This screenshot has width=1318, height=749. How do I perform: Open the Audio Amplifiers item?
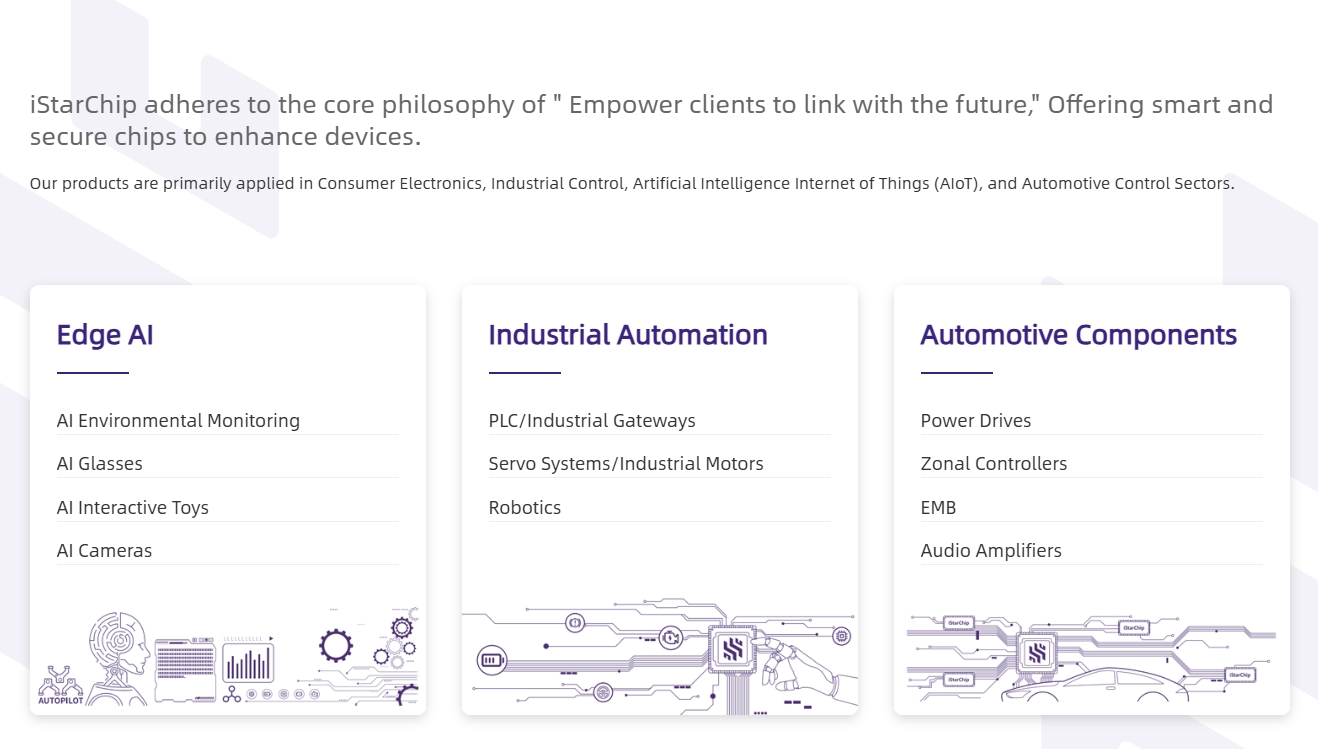[x=991, y=551]
